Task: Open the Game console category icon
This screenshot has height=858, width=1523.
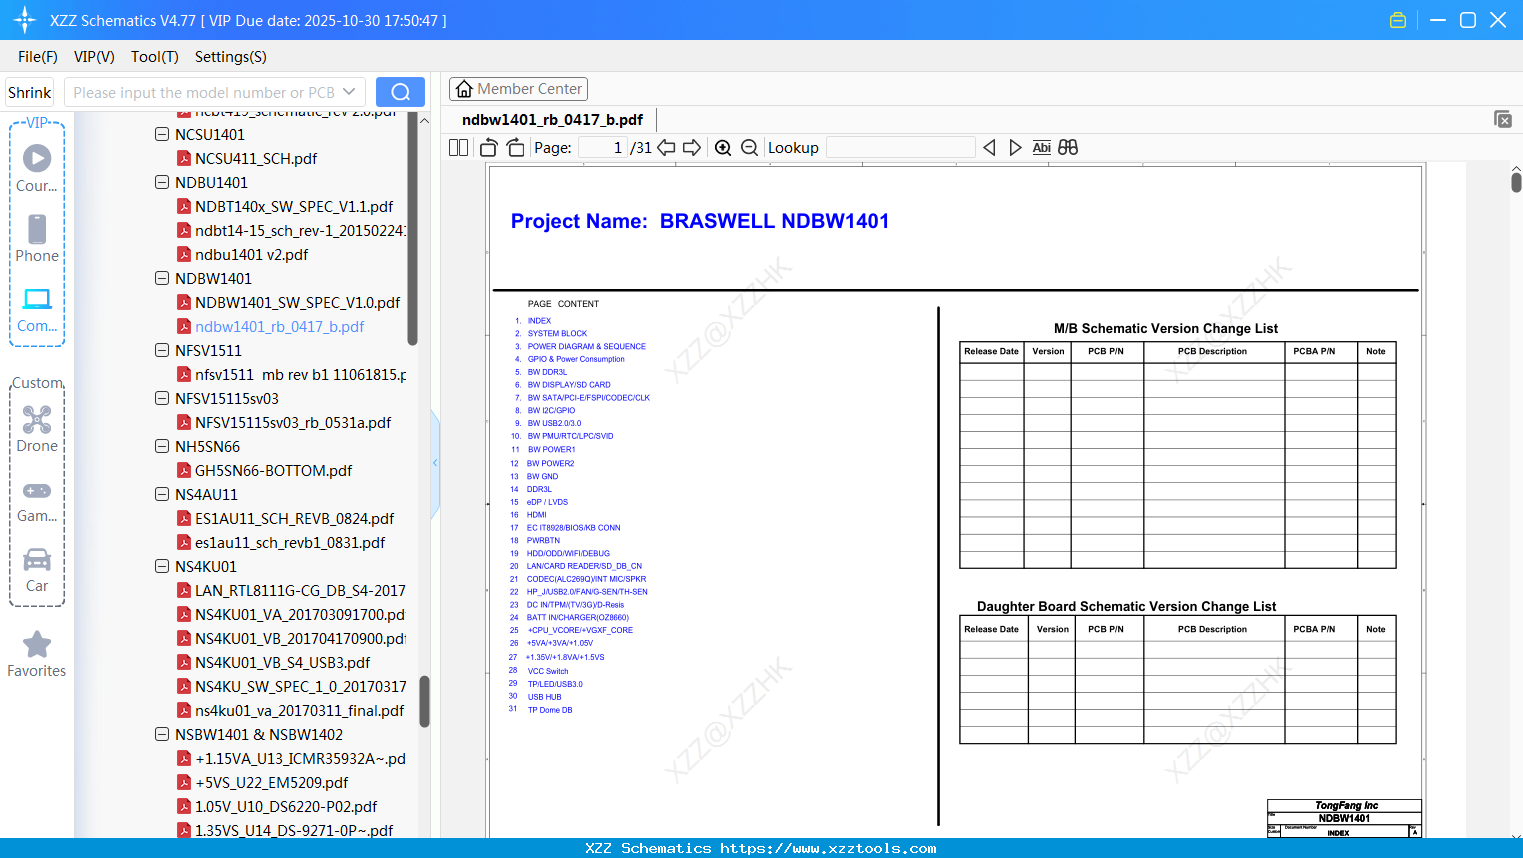Action: click(37, 500)
